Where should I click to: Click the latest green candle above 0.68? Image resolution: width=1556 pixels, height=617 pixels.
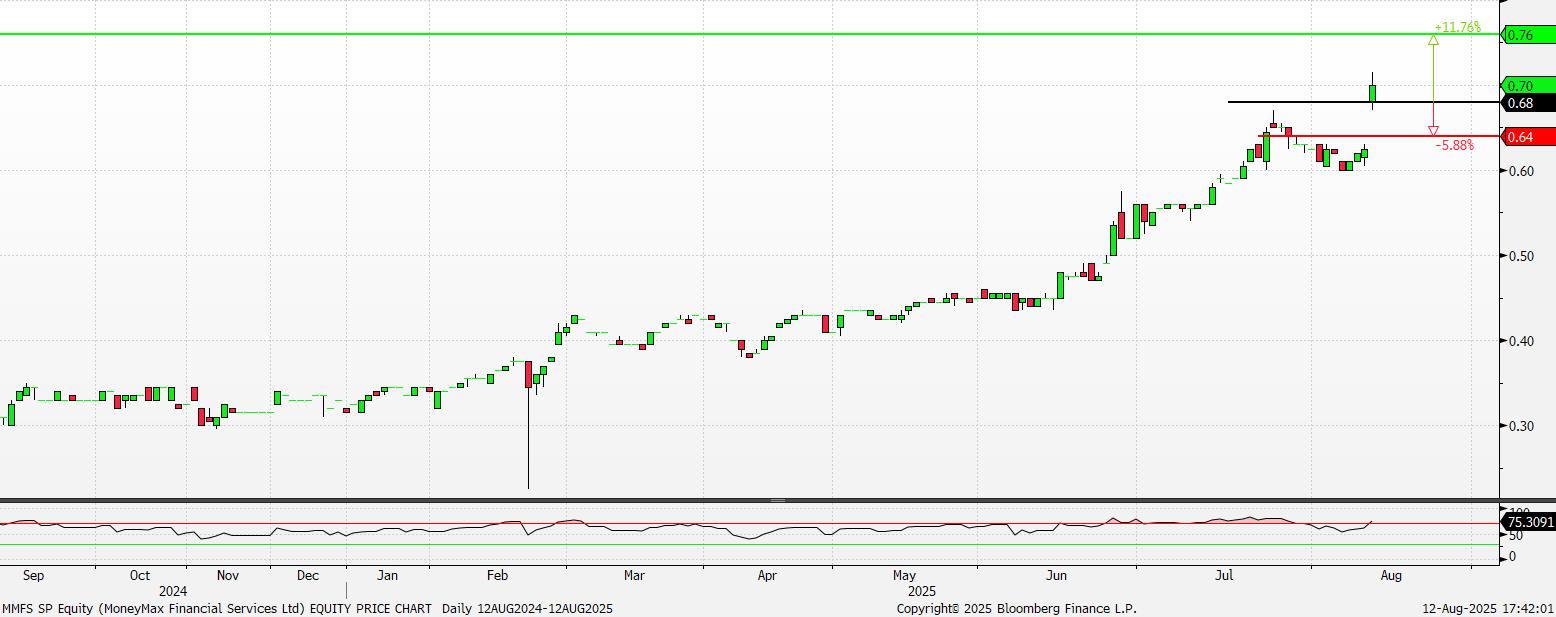click(1373, 93)
